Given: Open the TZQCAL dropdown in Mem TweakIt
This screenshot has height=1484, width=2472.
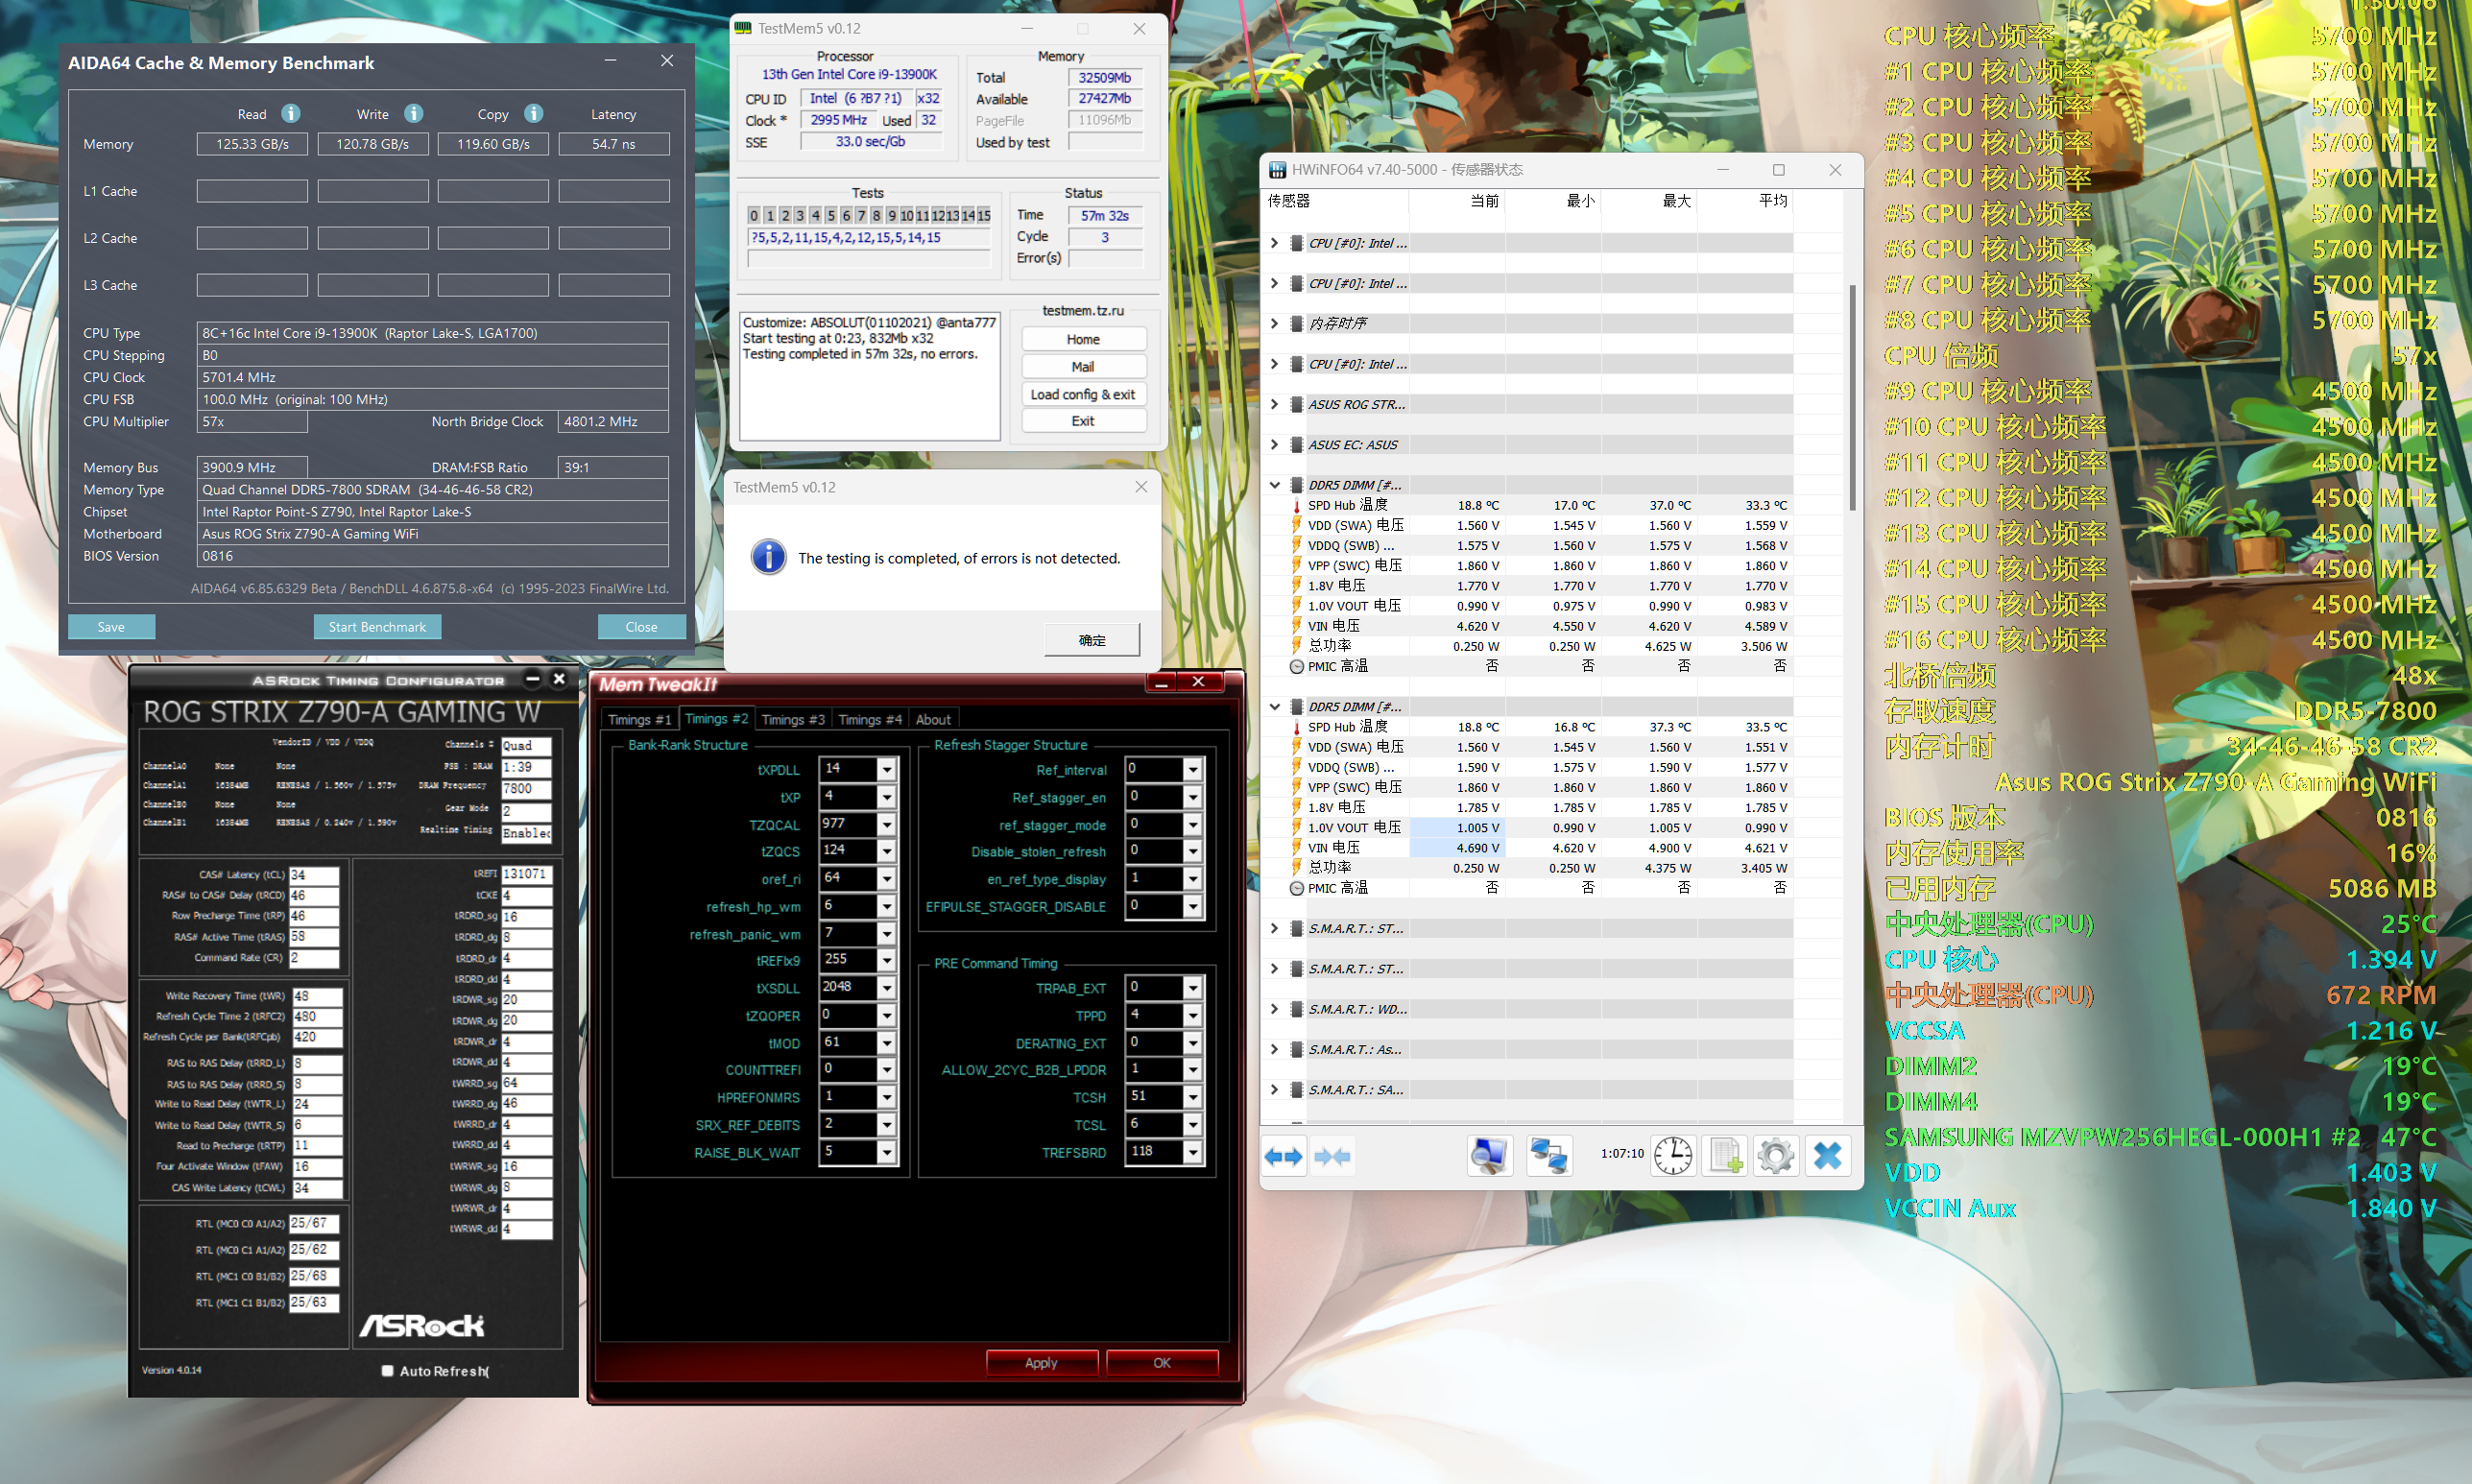Looking at the screenshot, I should click(x=886, y=824).
